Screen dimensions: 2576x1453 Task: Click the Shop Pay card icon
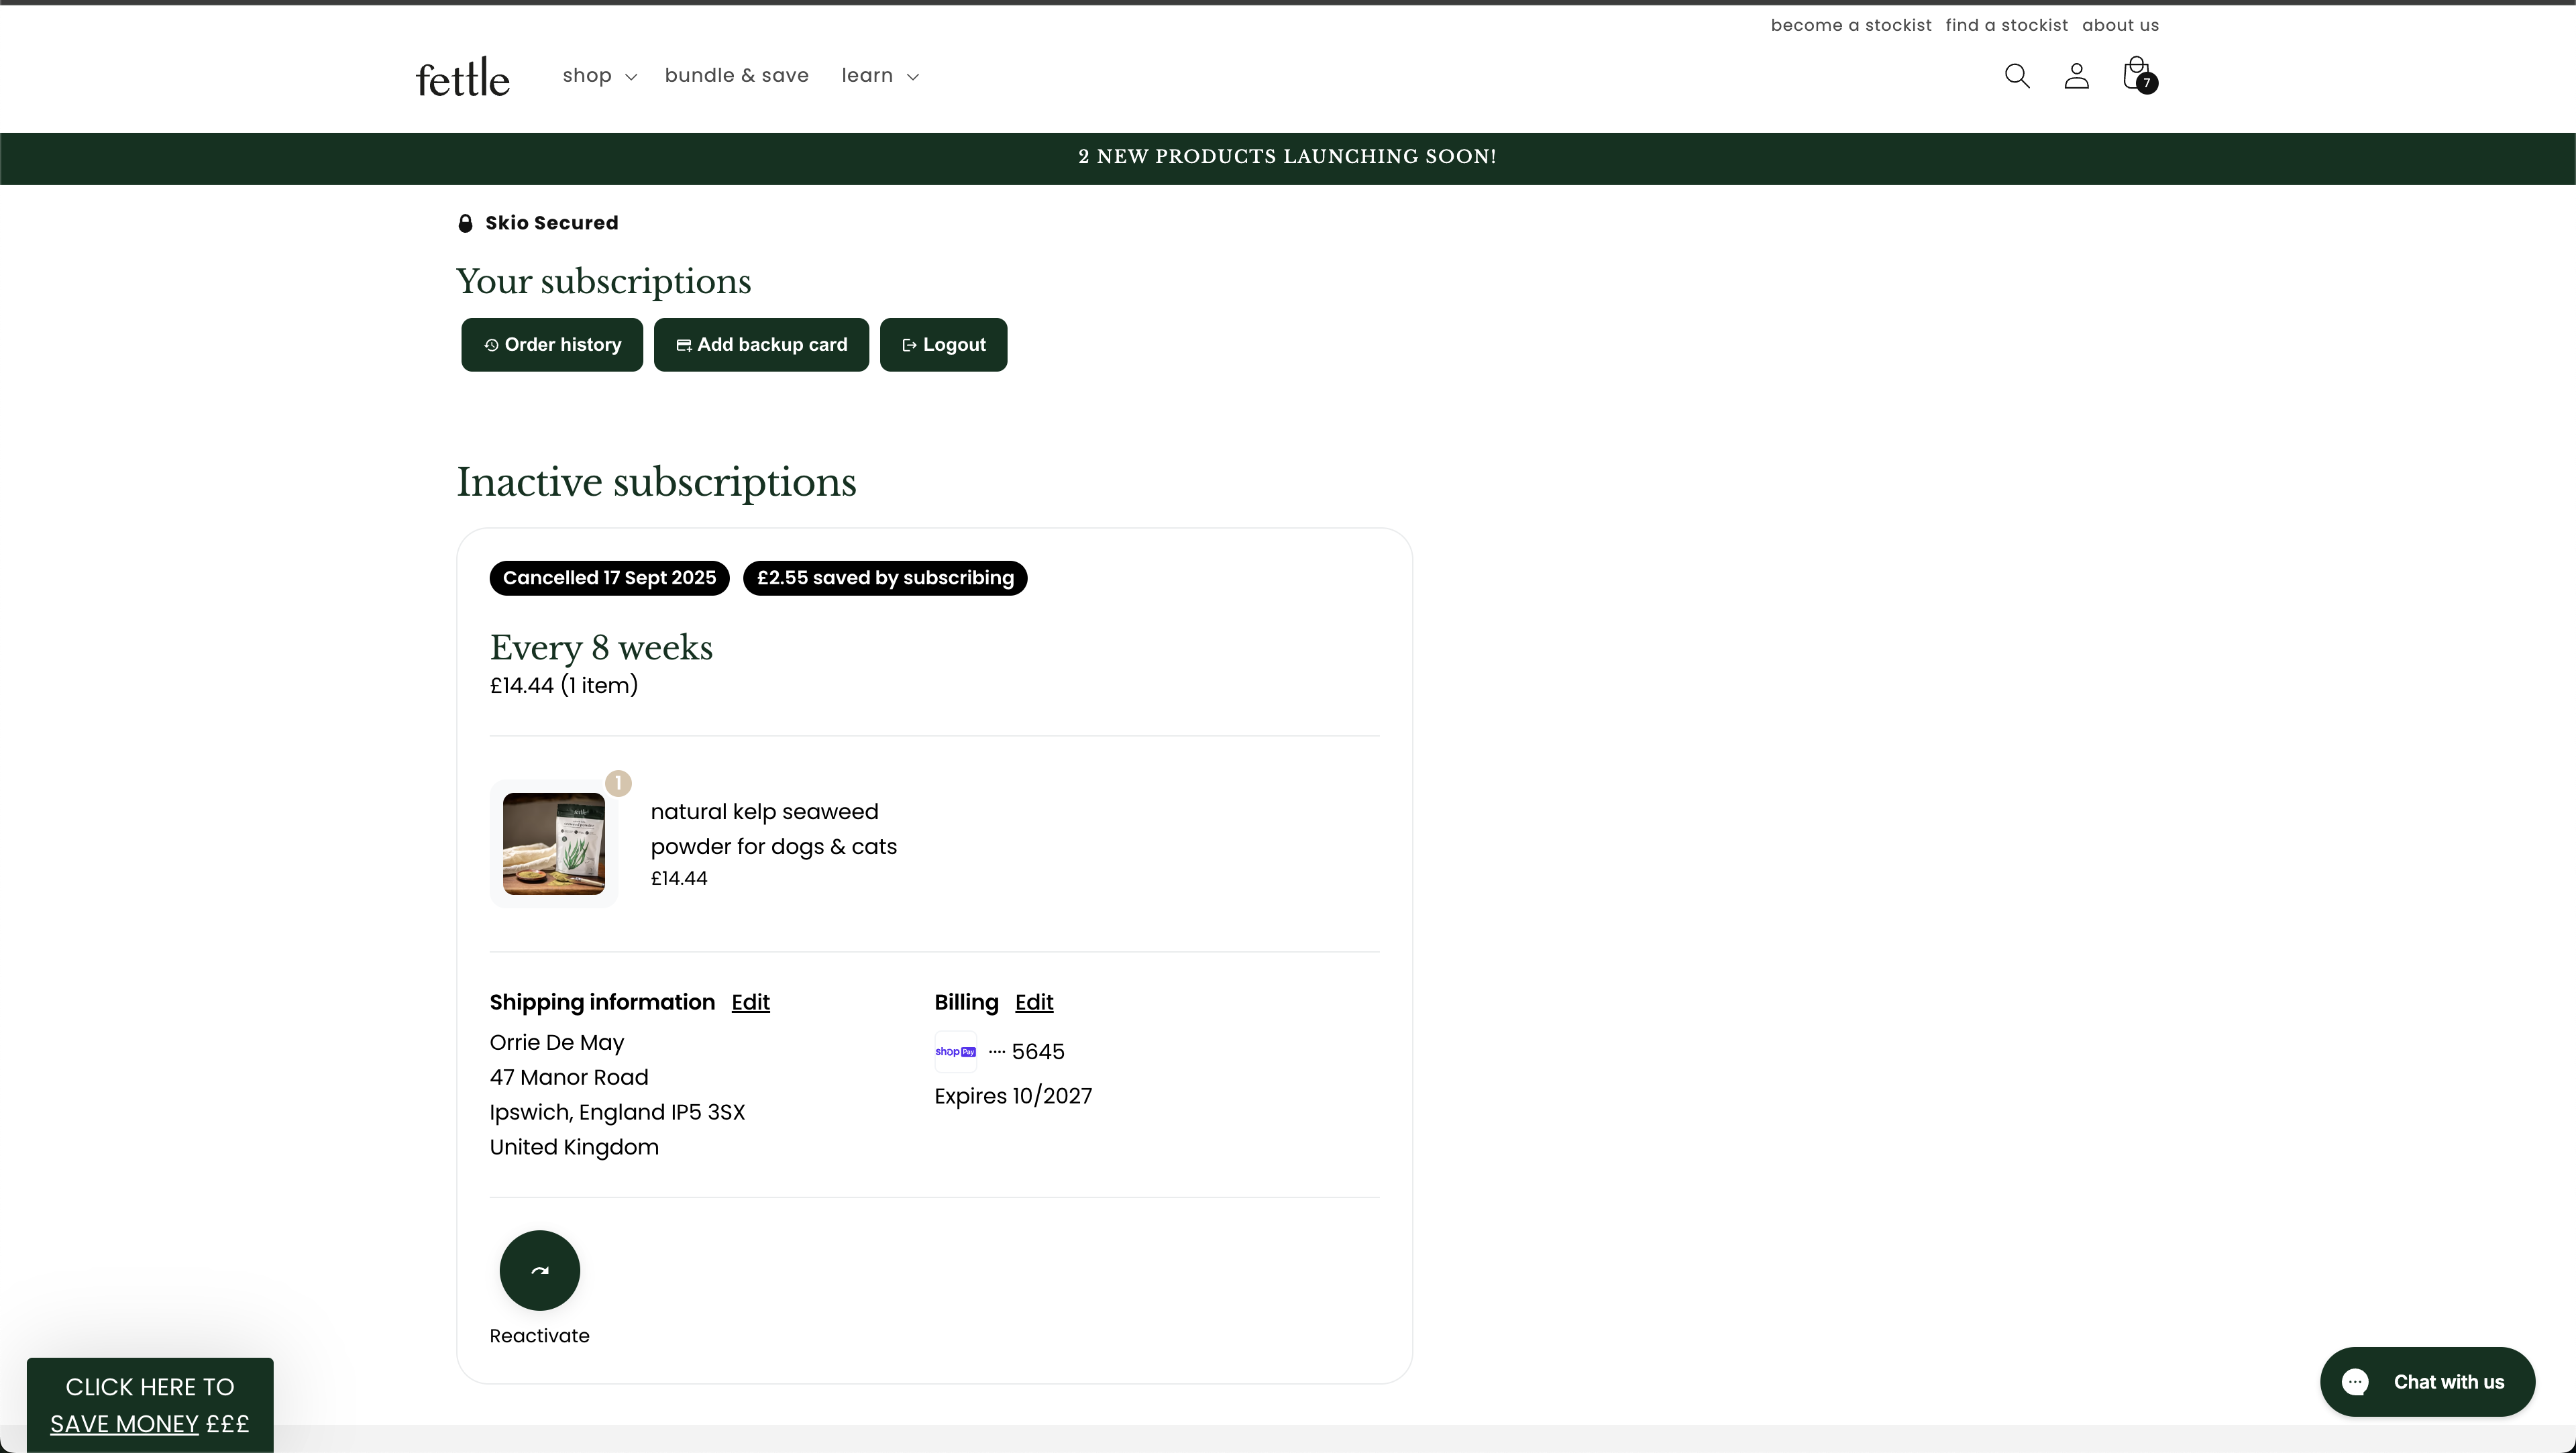955,1051
